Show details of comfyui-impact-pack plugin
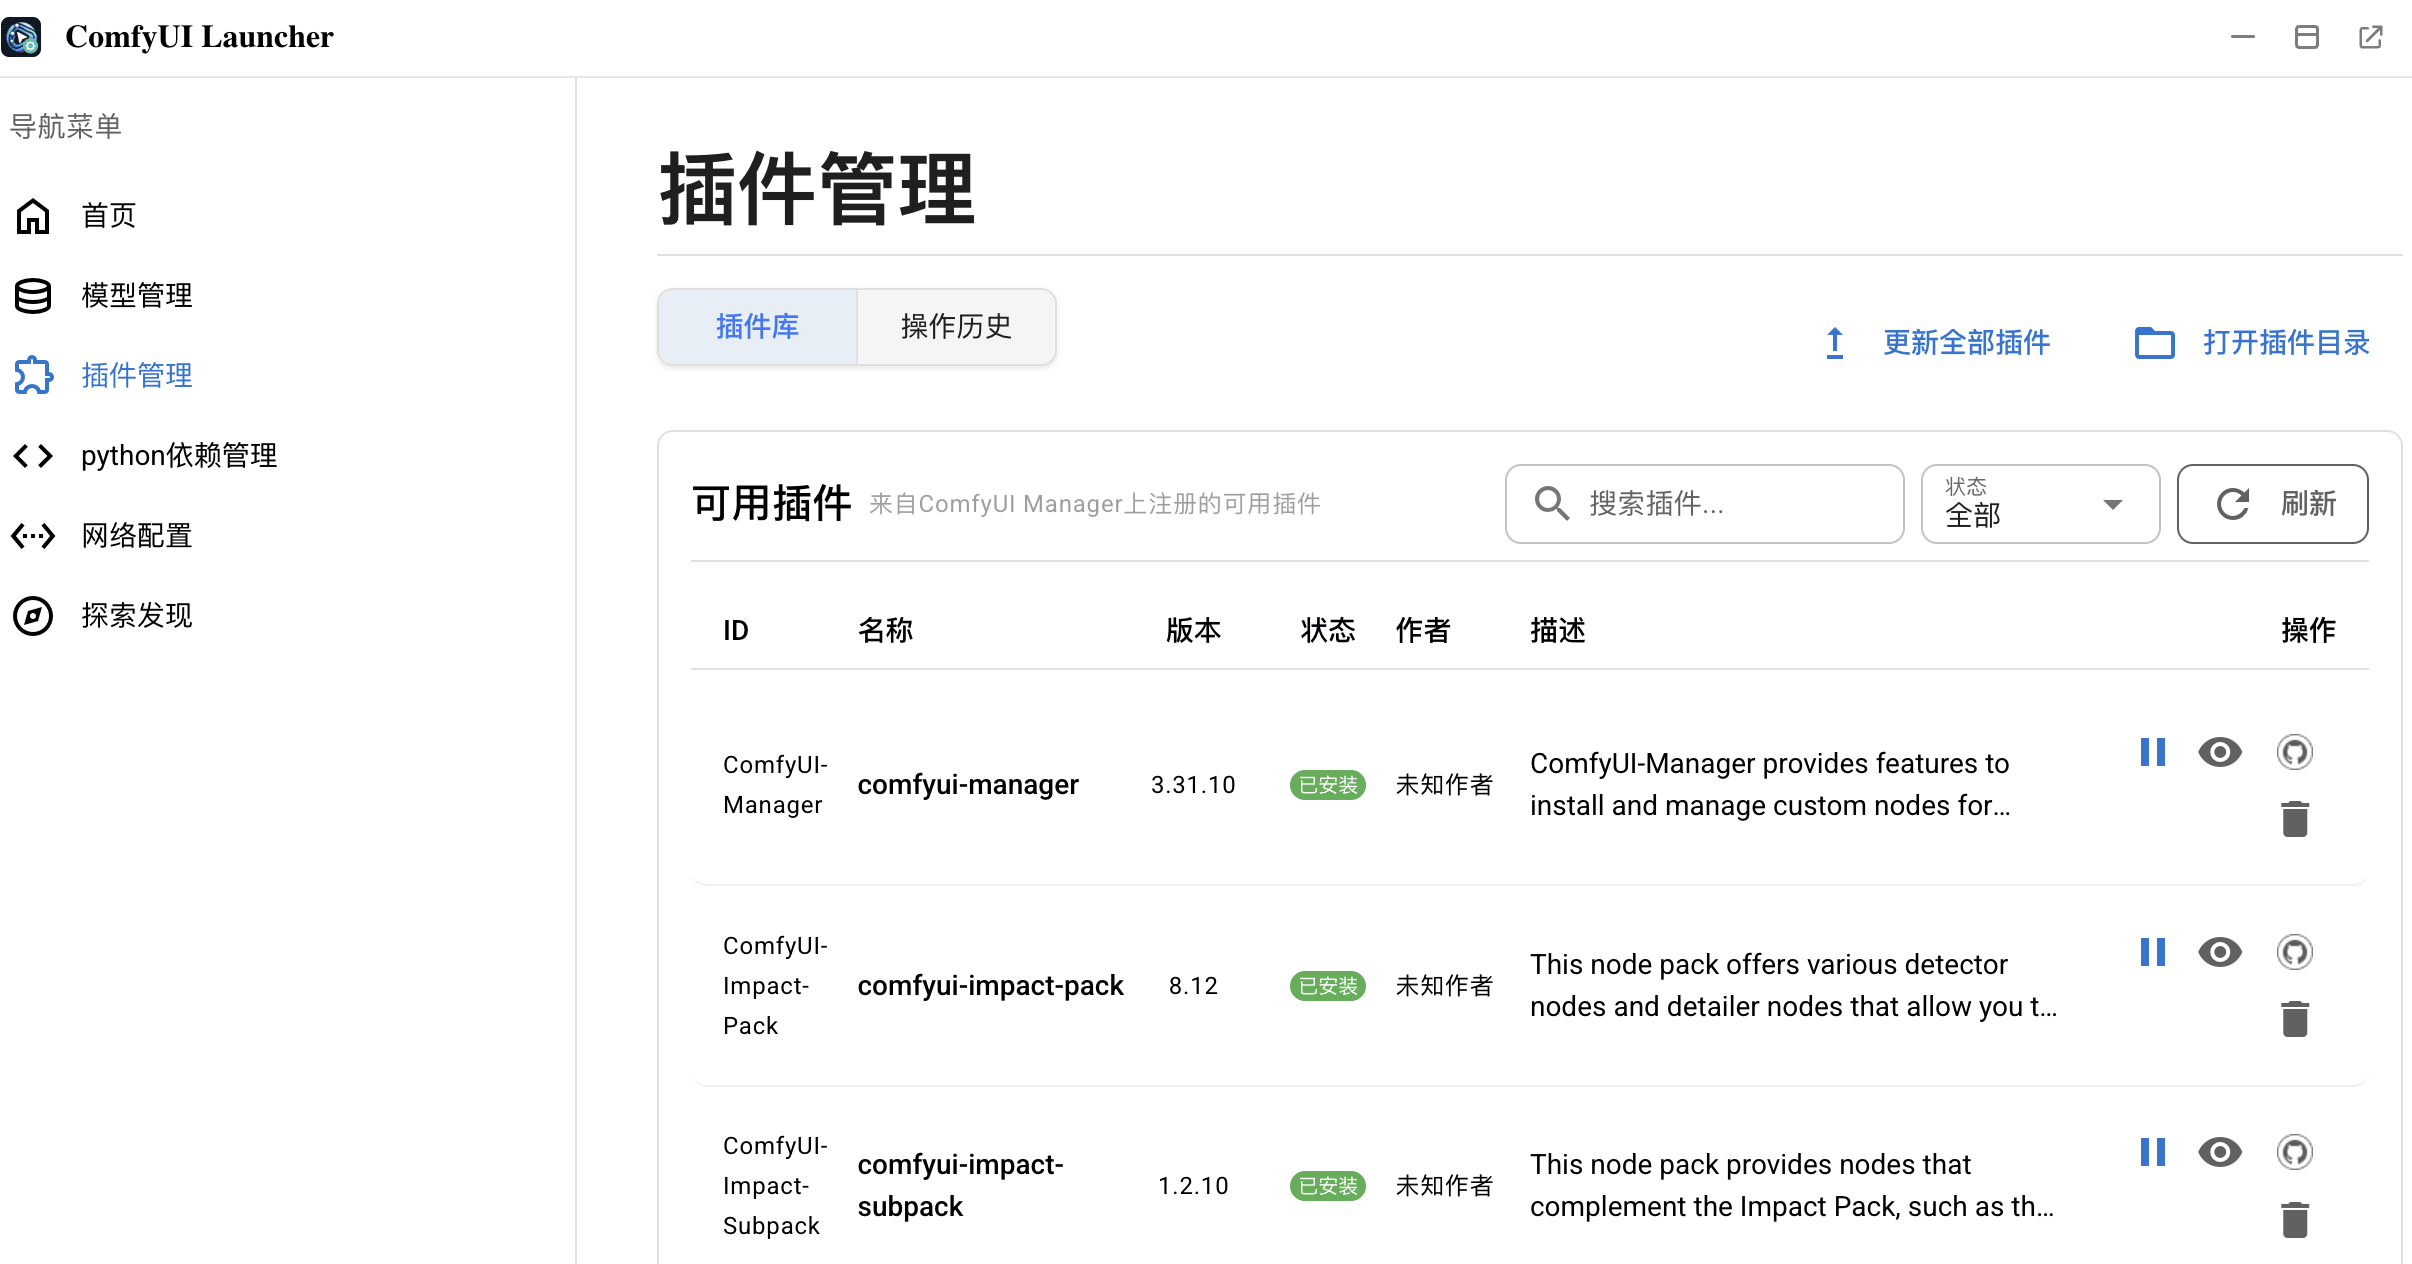This screenshot has height=1264, width=2412. click(x=2221, y=952)
